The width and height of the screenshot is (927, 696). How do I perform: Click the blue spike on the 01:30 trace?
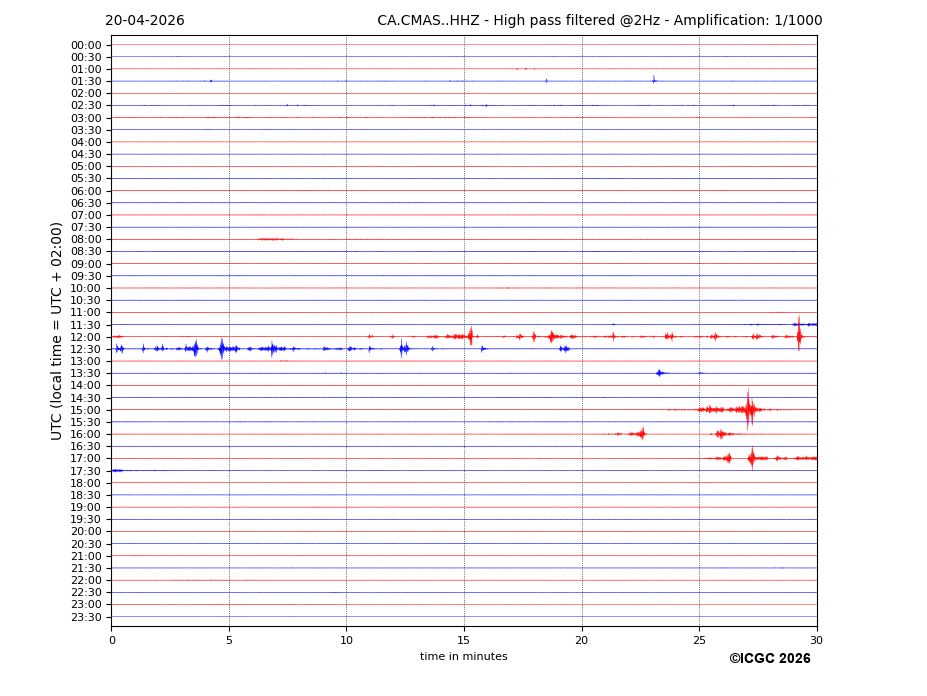point(654,80)
